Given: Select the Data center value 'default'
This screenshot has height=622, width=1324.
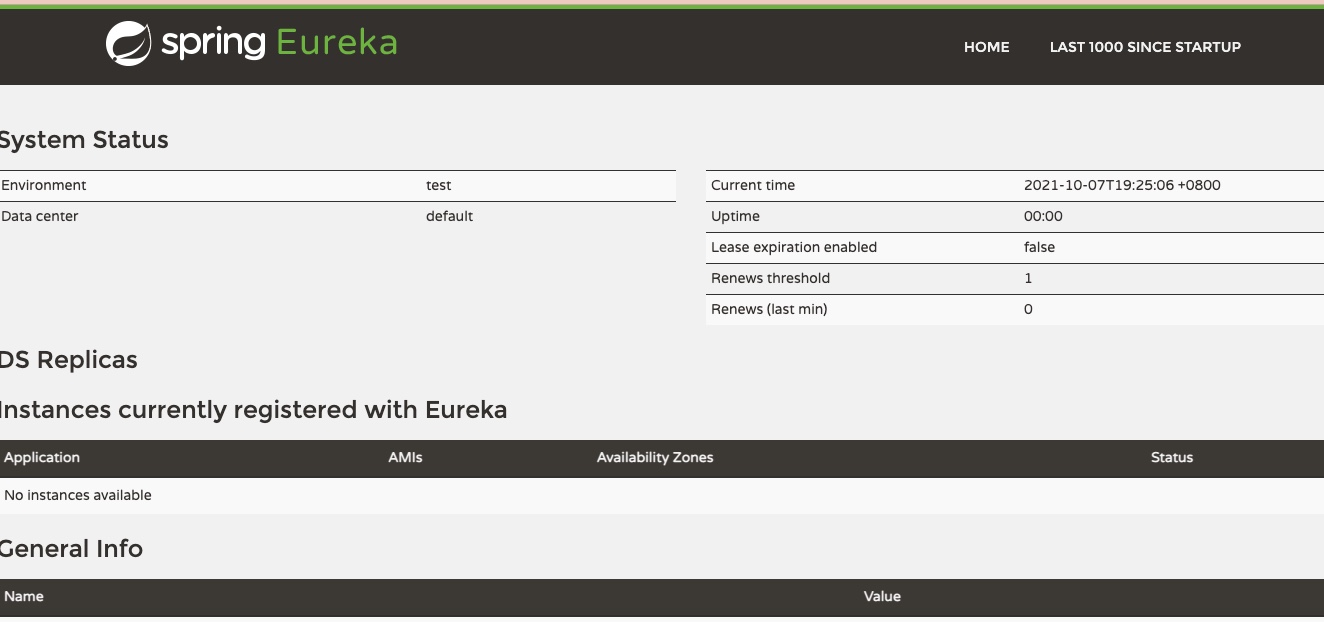Looking at the screenshot, I should coord(449,216).
